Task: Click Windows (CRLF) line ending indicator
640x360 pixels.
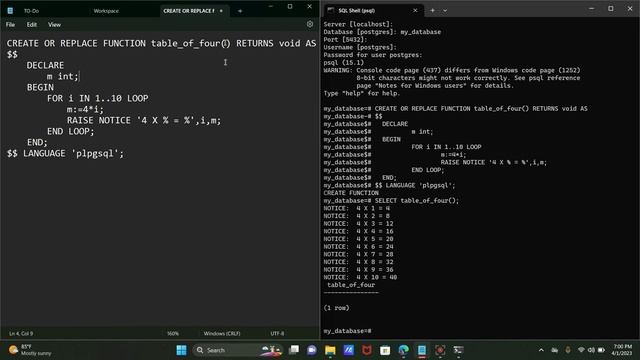Action: coord(222,333)
